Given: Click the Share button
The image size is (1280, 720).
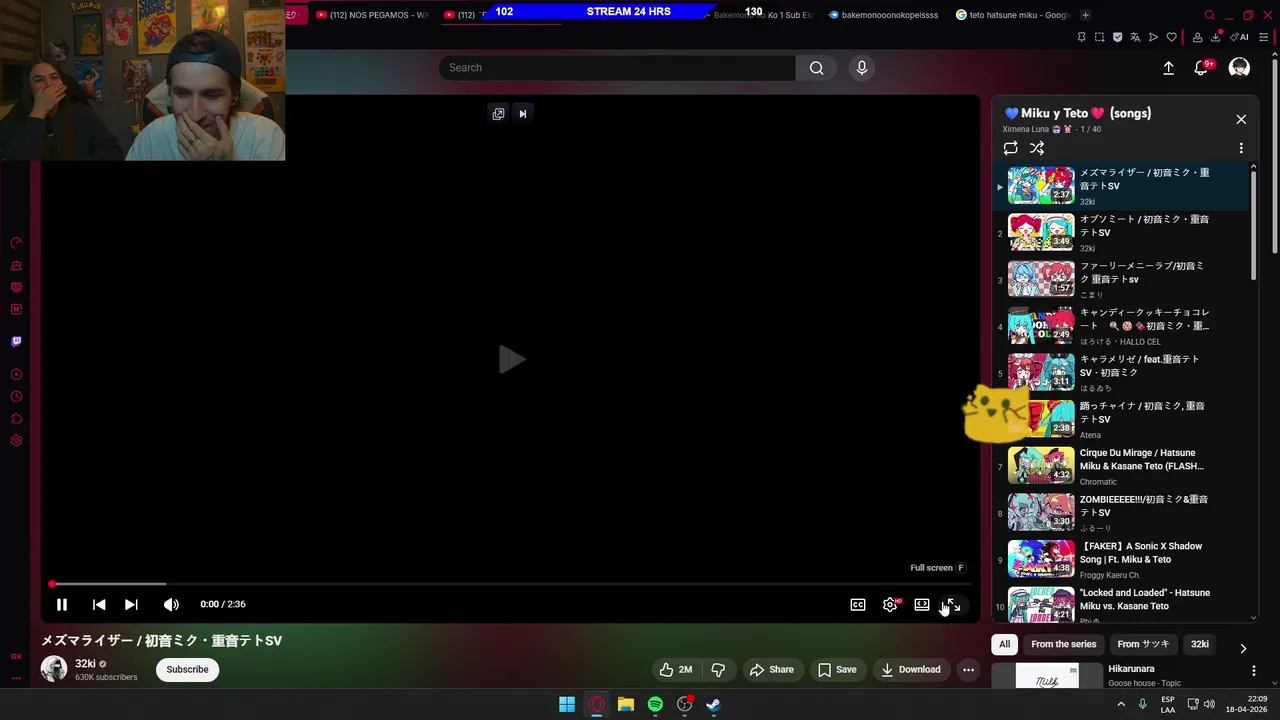Looking at the screenshot, I should pyautogui.click(x=771, y=669).
